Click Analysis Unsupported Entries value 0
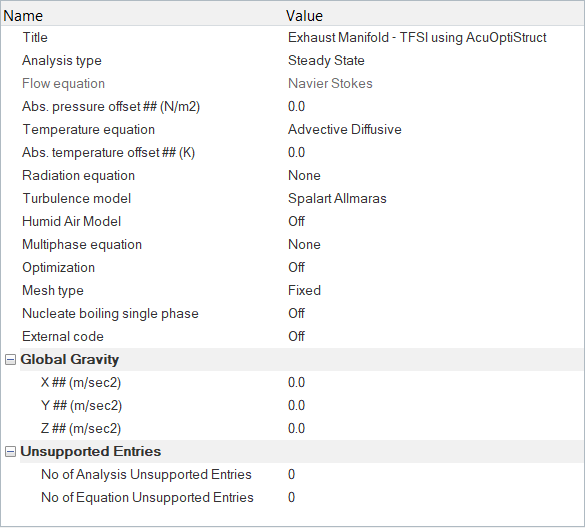Screen dimensions: 585x528 [291, 475]
